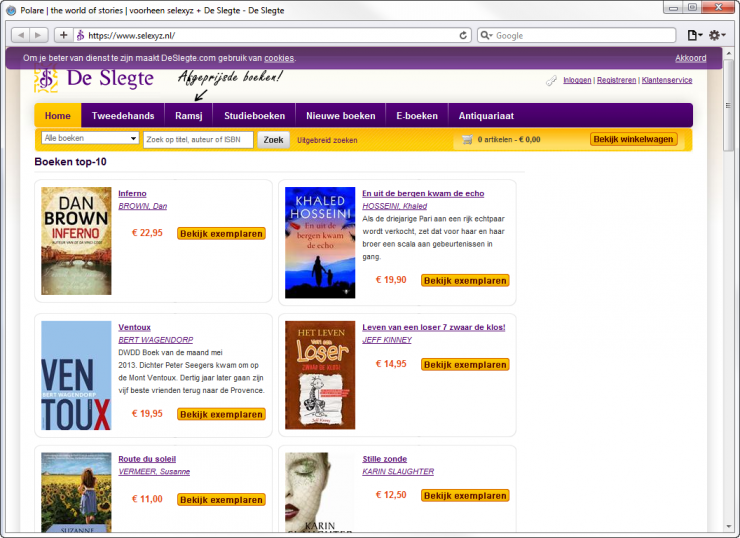Open the Klantenservice link
The width and height of the screenshot is (740, 538).
click(667, 80)
